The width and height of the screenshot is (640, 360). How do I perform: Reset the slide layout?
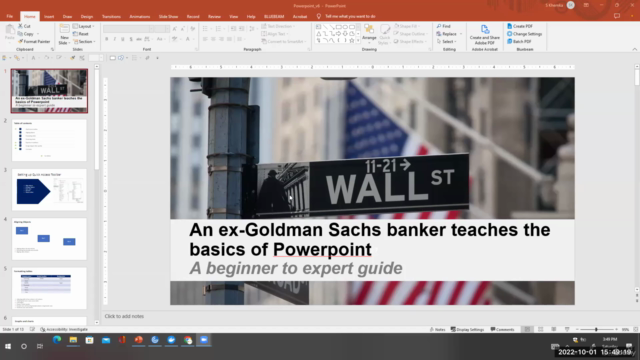[x=80, y=34]
